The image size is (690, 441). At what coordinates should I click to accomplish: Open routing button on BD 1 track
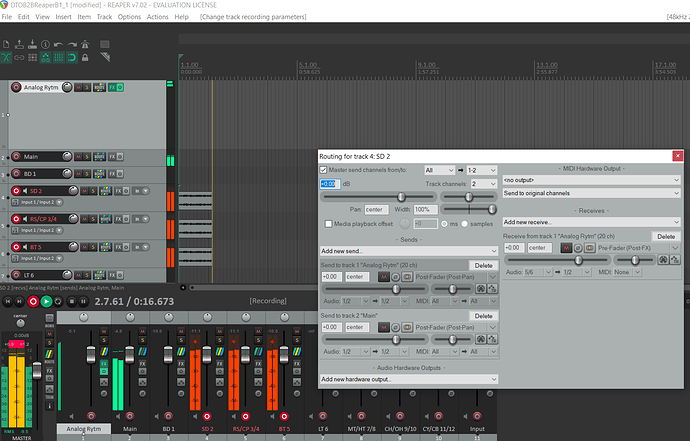tap(99, 174)
